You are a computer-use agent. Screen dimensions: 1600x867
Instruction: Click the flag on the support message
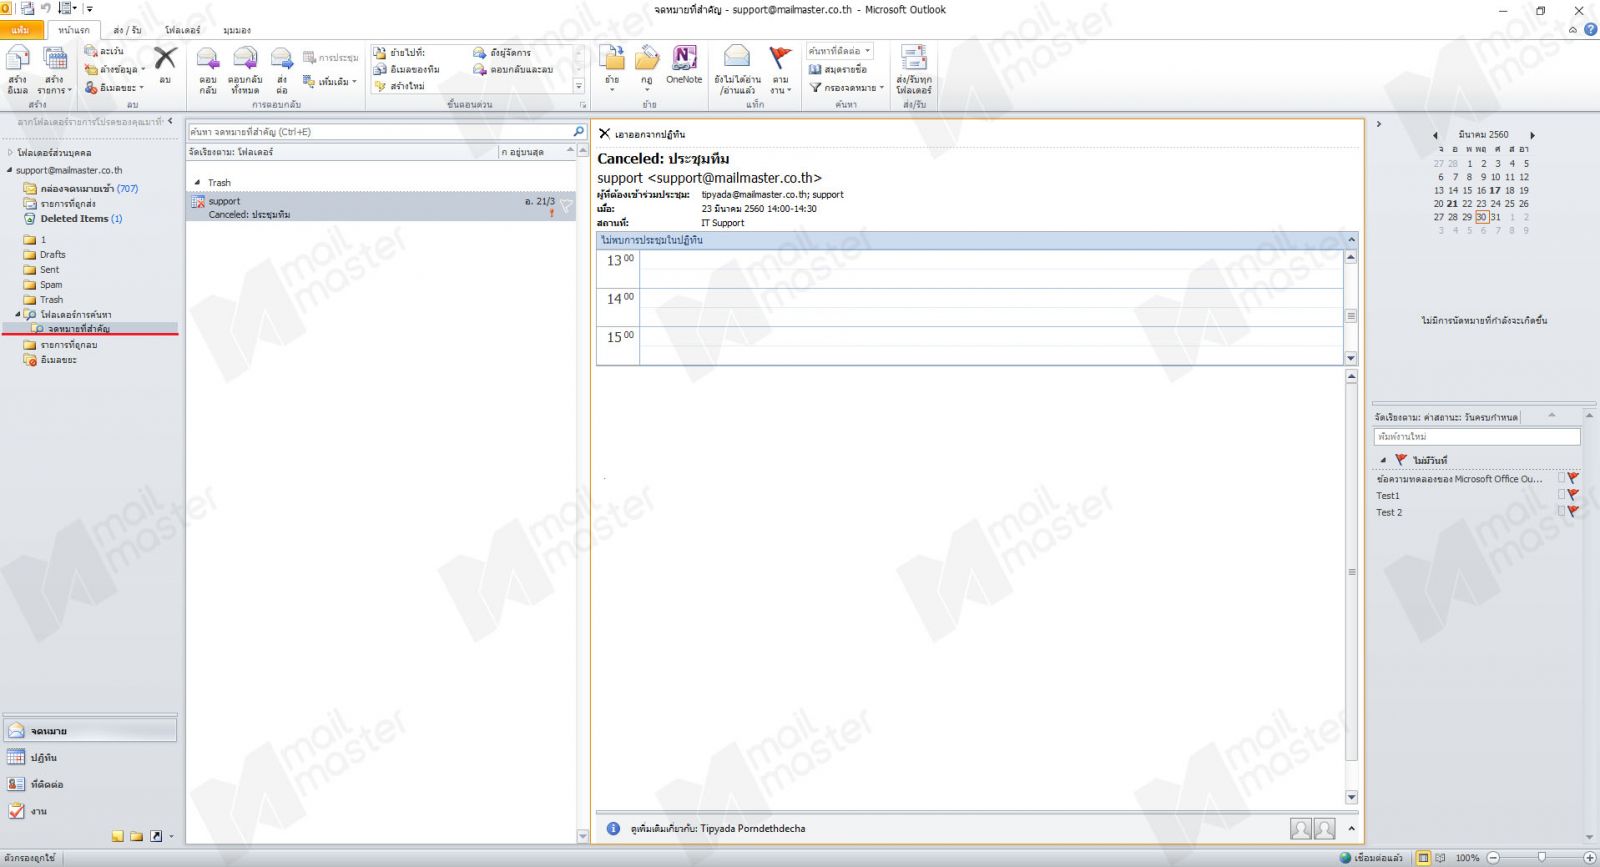(x=566, y=205)
